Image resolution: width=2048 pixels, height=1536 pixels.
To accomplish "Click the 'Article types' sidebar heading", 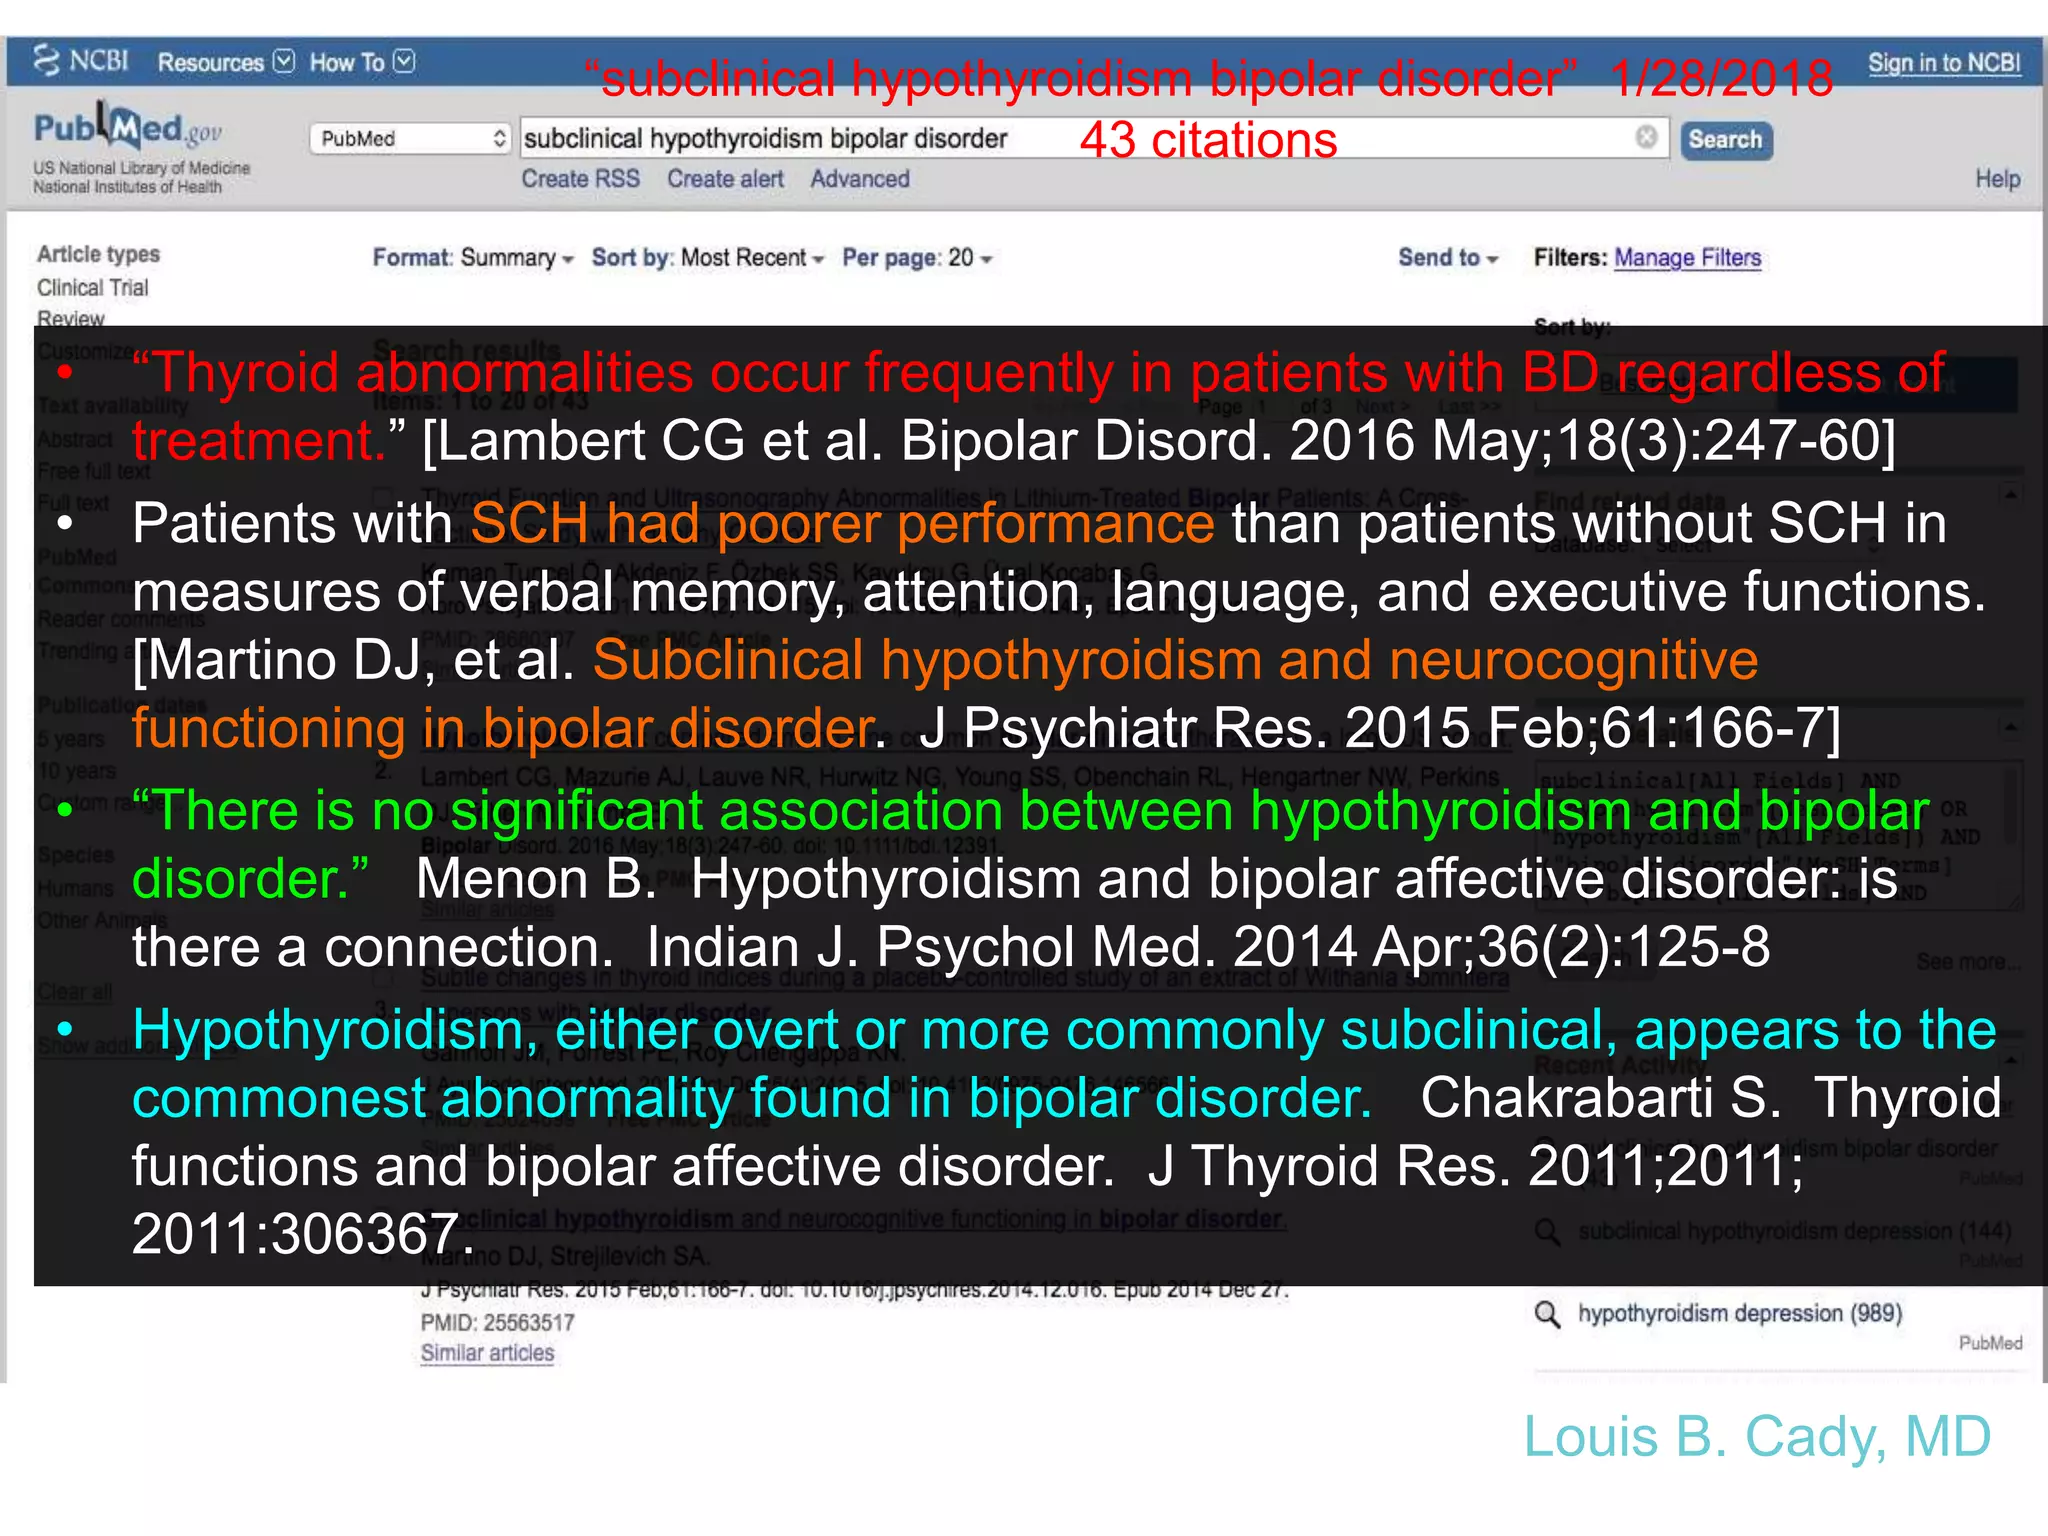I will [x=98, y=254].
